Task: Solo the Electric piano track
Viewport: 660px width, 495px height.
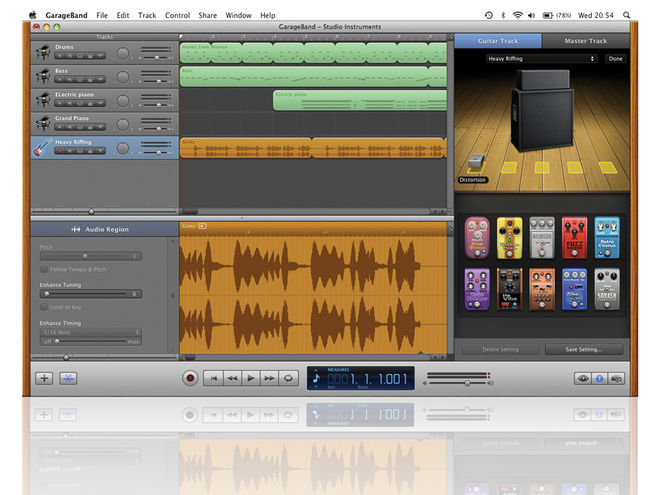Action: coord(80,103)
